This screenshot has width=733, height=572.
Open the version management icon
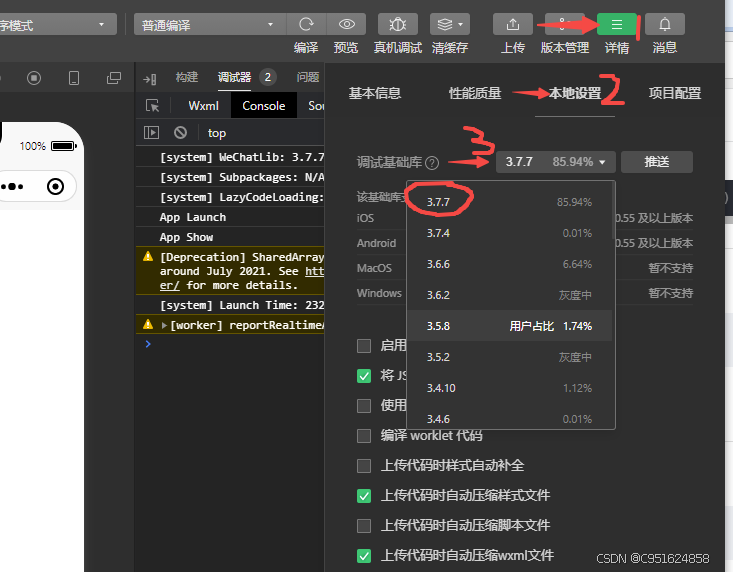pos(564,24)
